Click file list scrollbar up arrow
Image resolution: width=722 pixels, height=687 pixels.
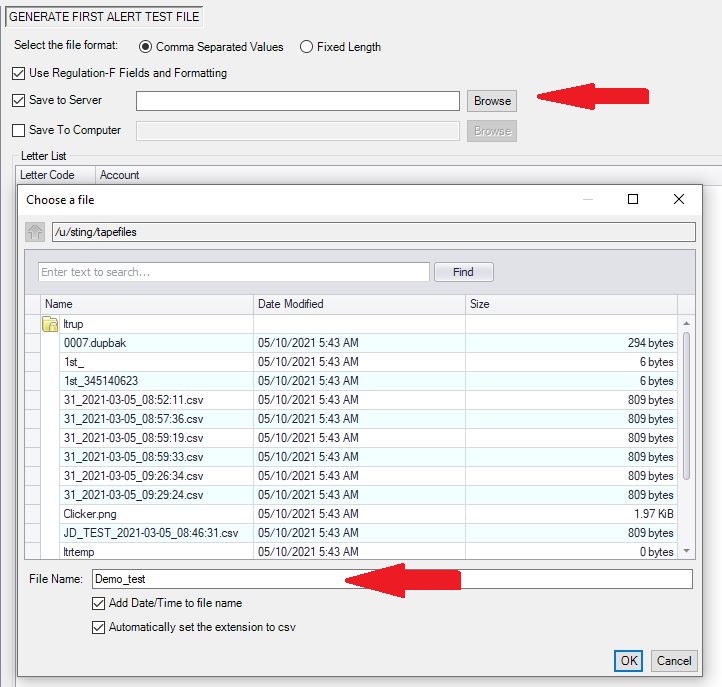[686, 324]
